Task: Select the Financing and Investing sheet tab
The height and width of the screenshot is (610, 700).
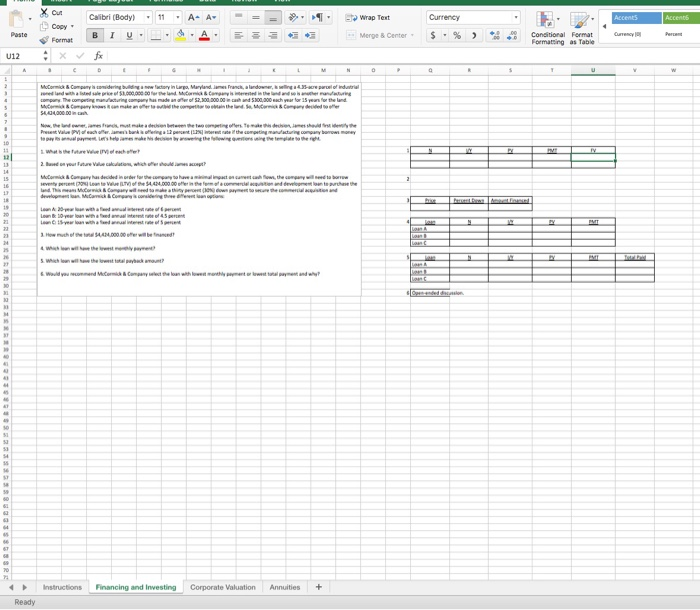Action: point(136,587)
